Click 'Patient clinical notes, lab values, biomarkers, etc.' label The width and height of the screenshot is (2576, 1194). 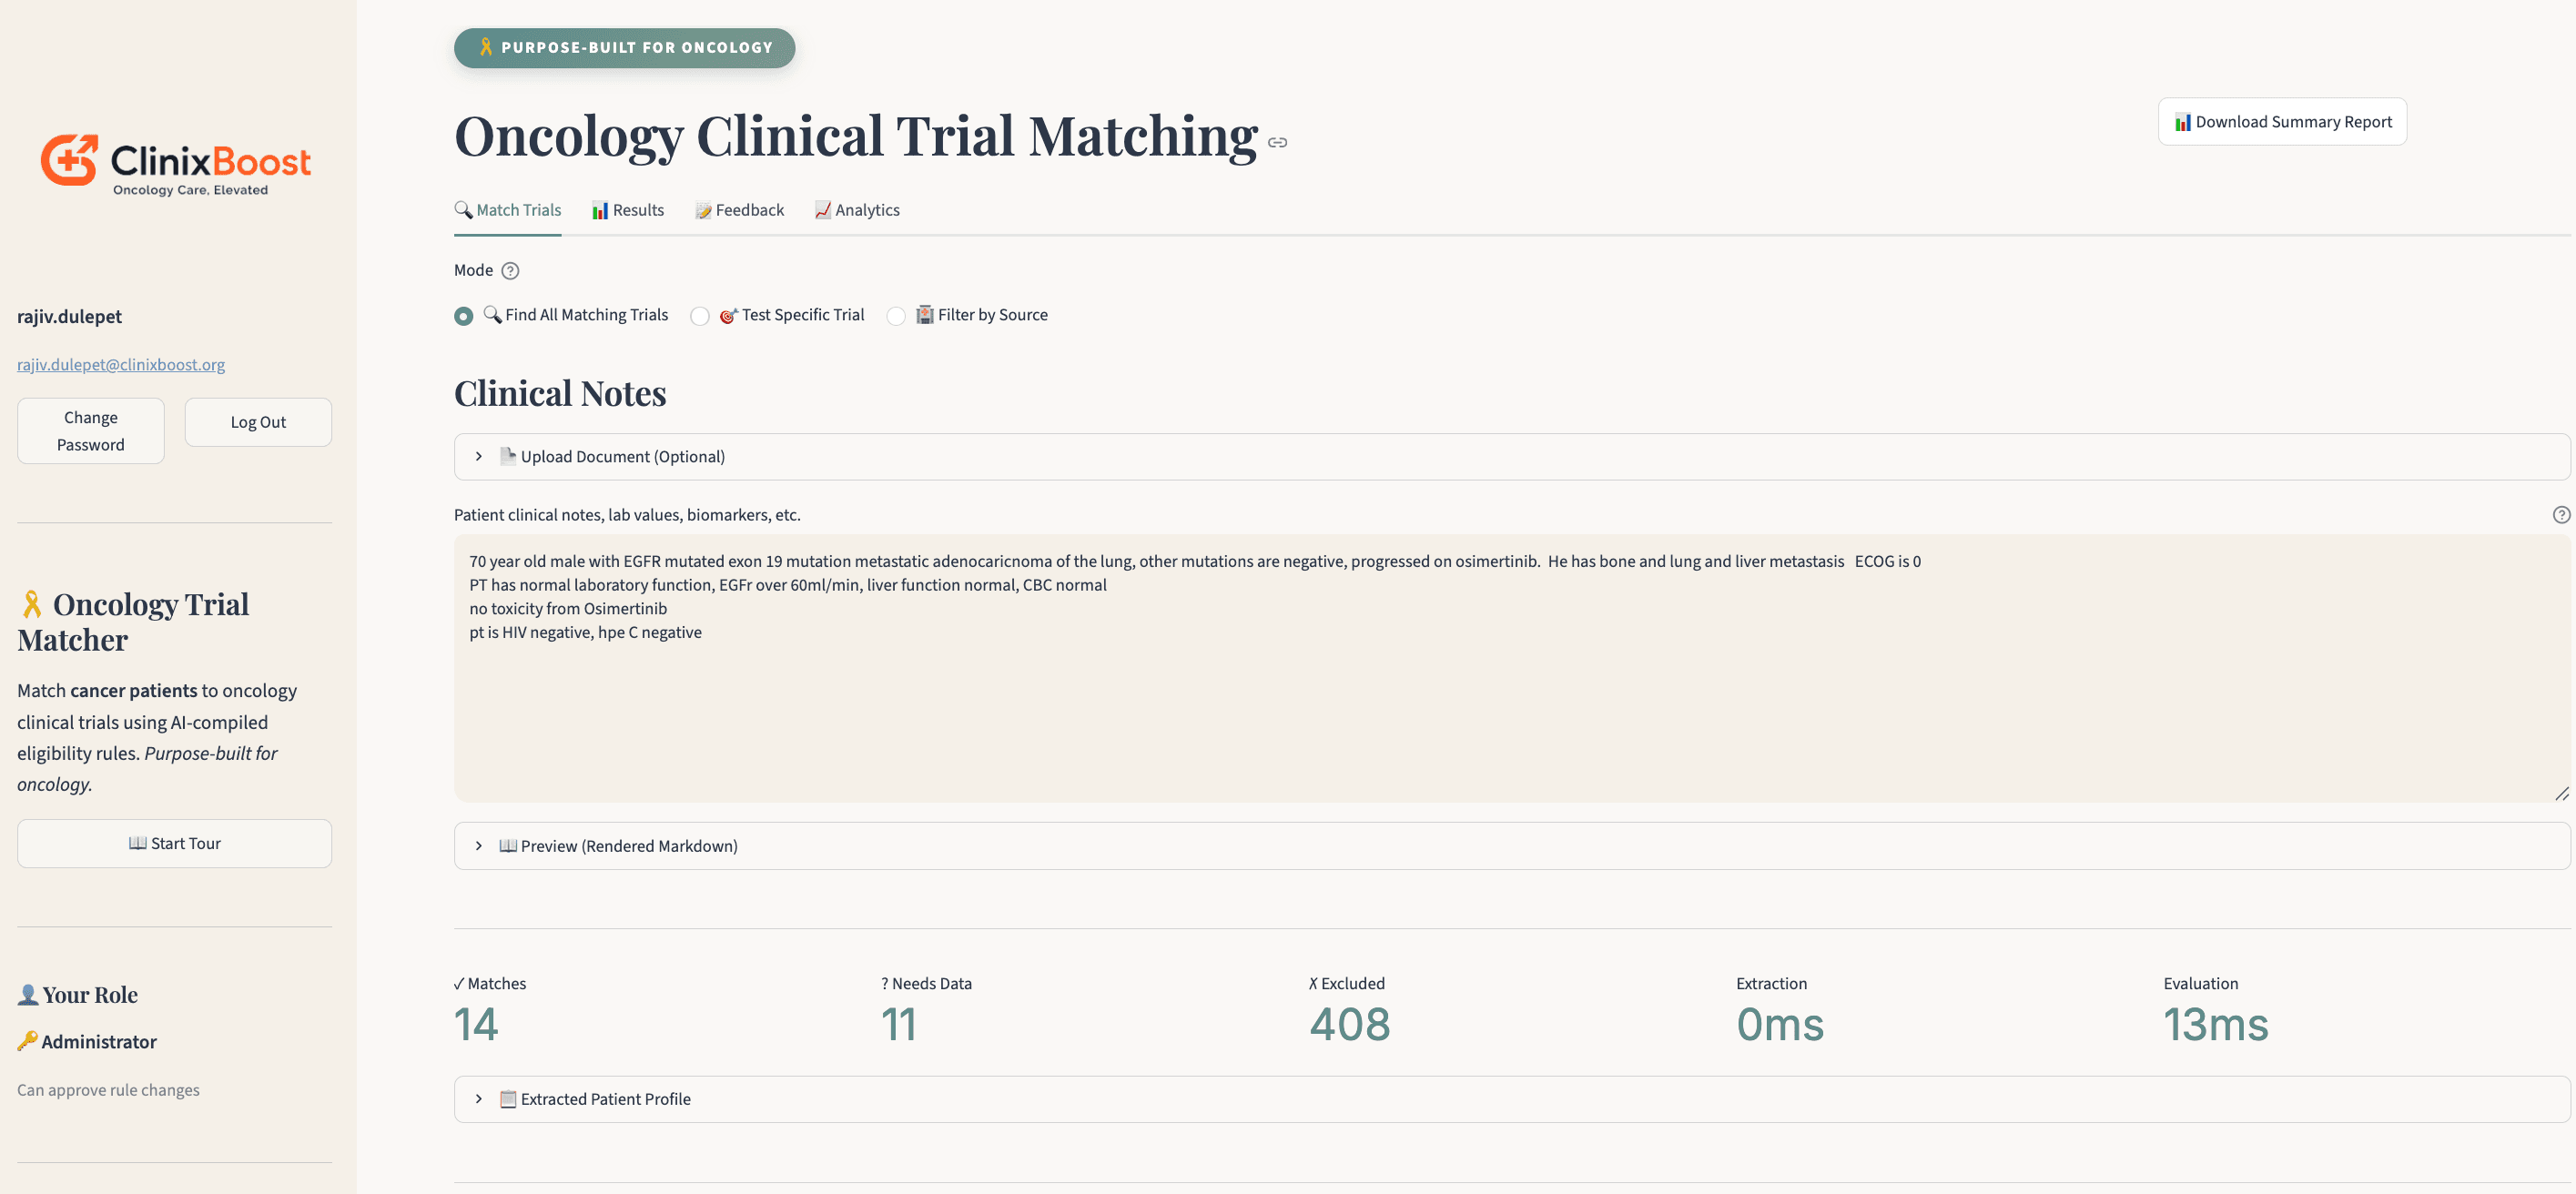click(x=627, y=515)
